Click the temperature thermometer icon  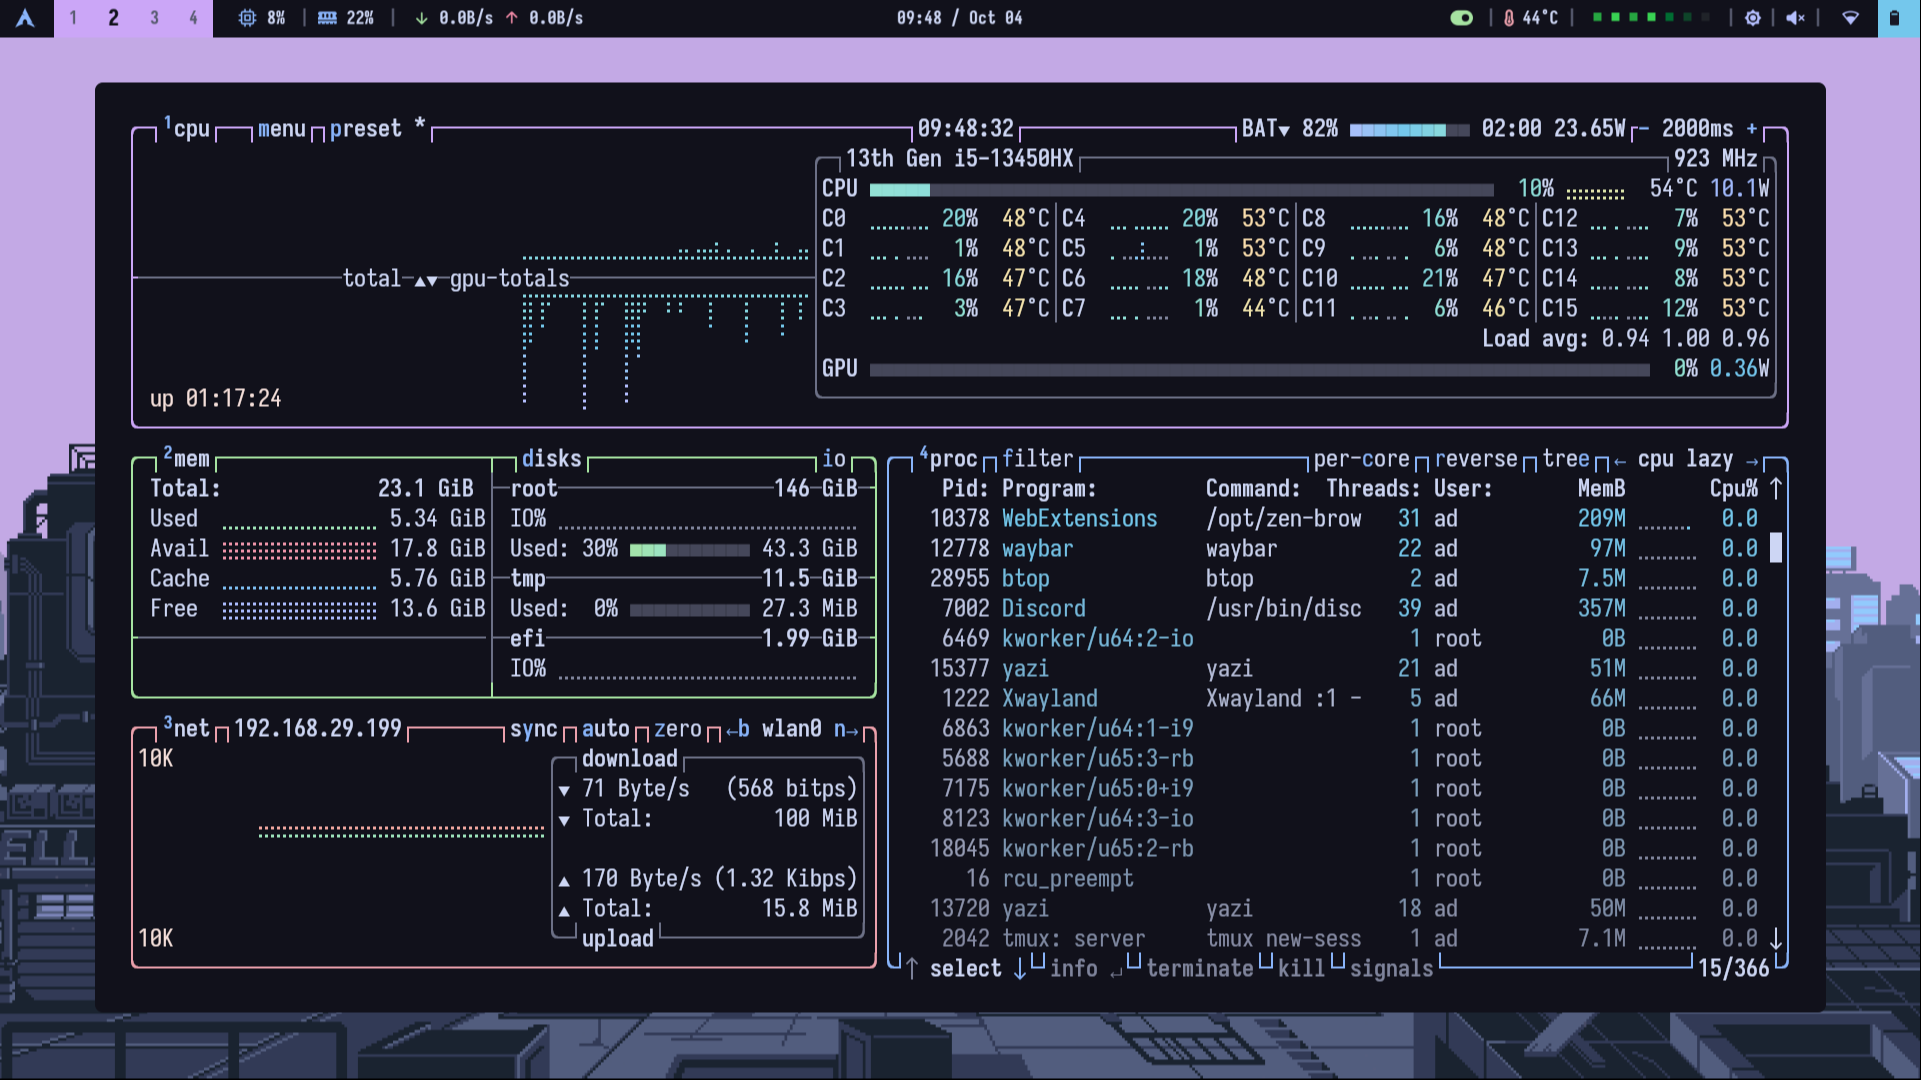pyautogui.click(x=1509, y=18)
